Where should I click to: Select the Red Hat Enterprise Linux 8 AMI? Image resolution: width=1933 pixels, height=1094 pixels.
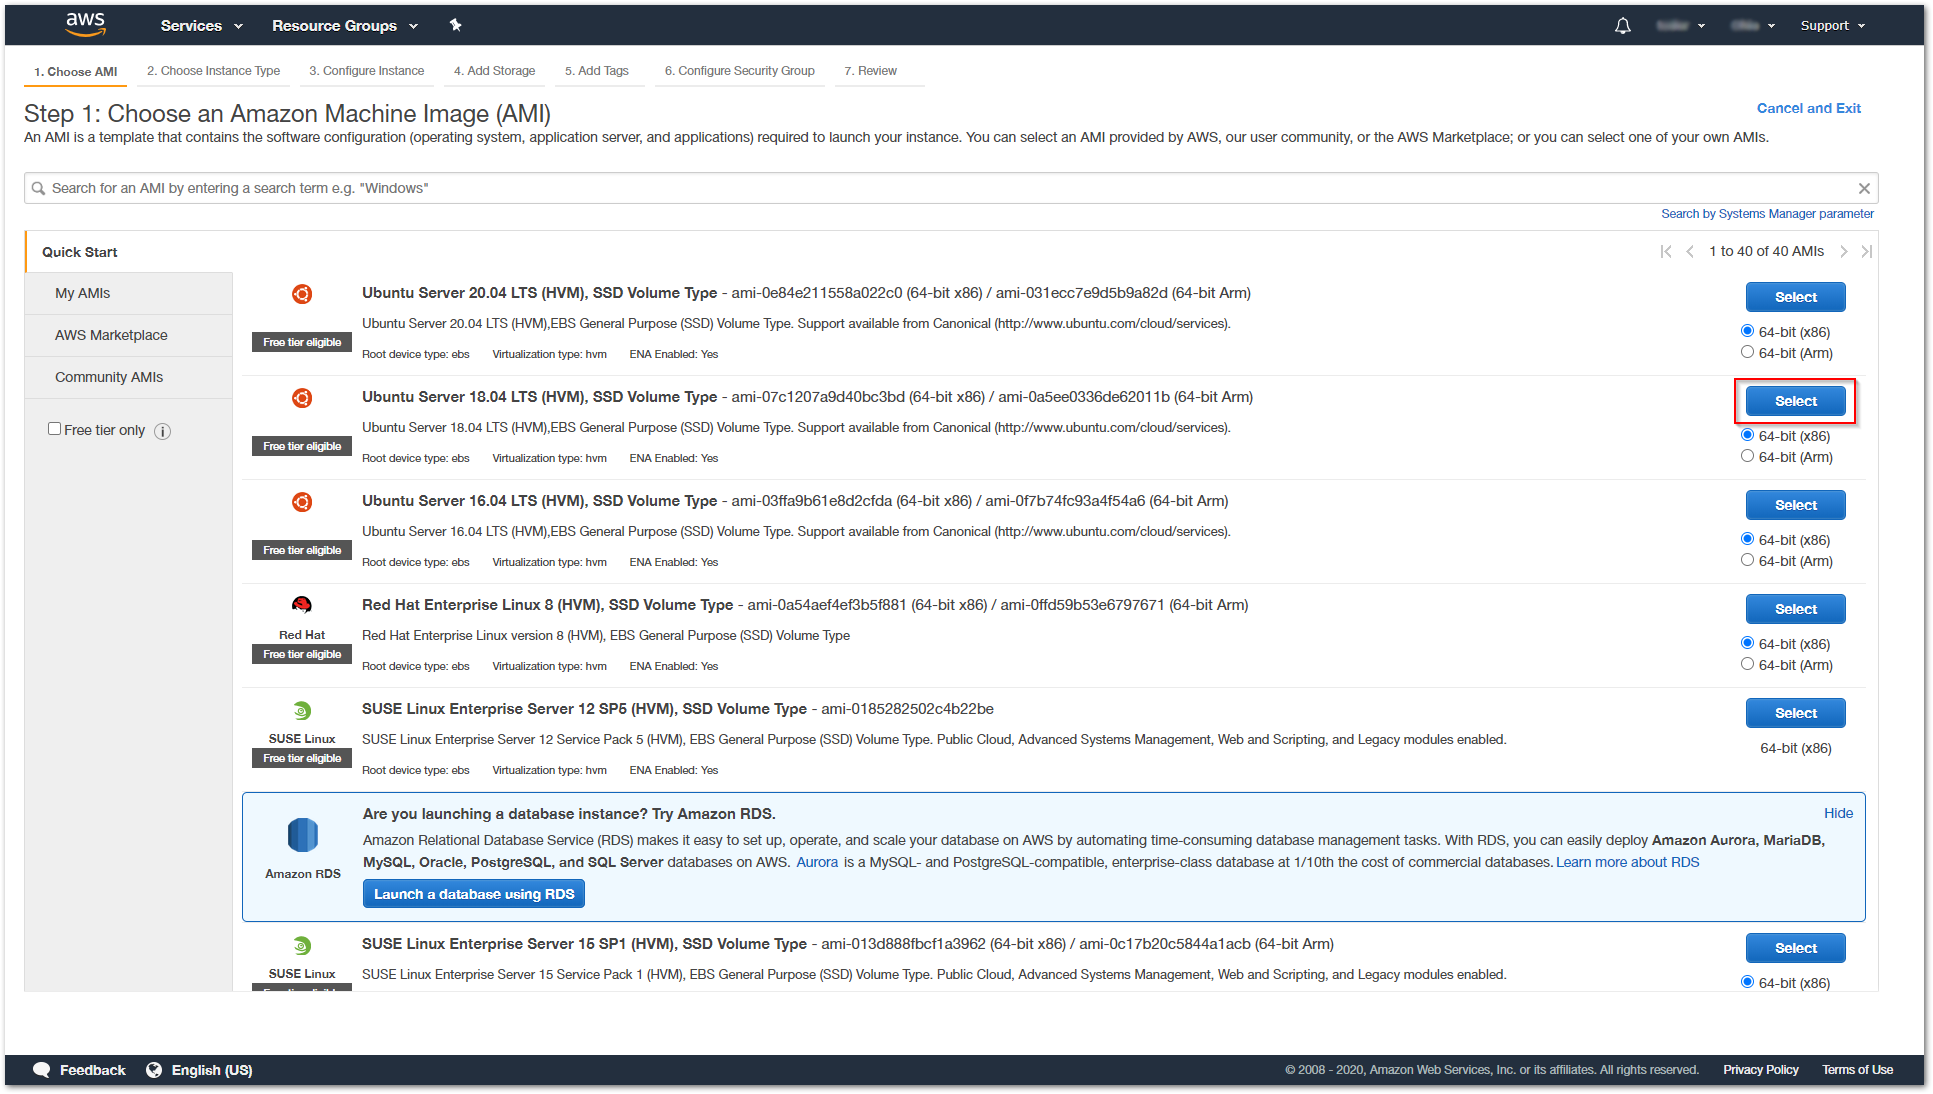[x=1795, y=609]
